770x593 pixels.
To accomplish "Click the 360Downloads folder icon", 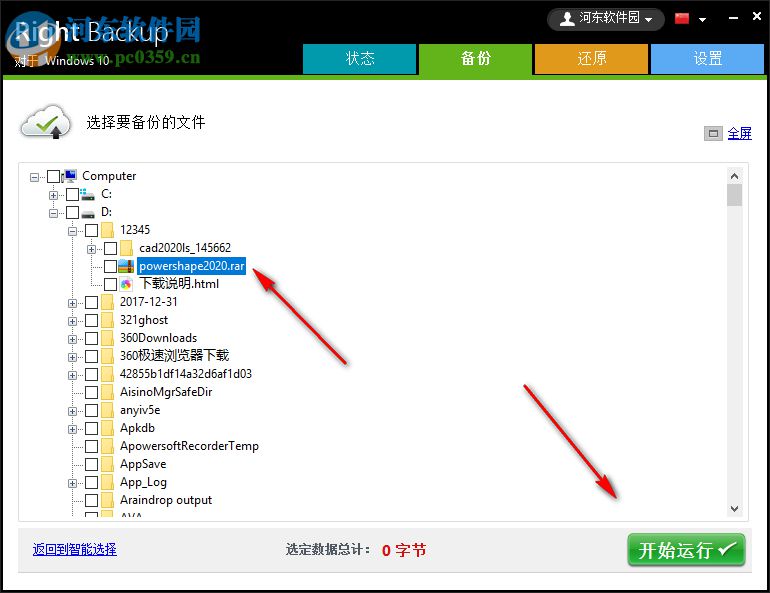I will tap(107, 338).
